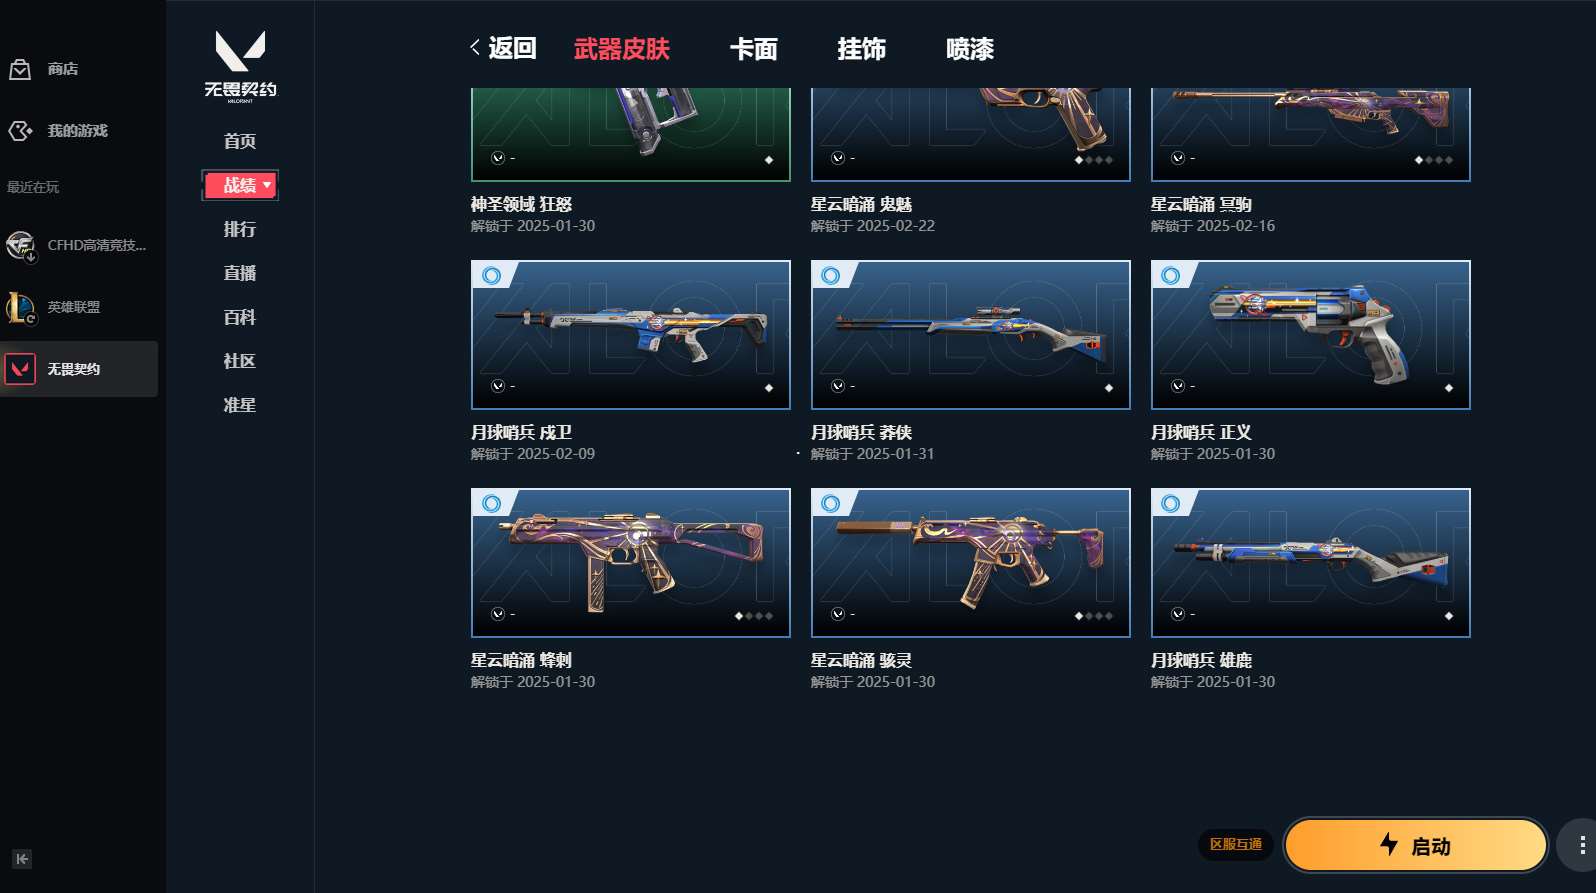Select level dots on 星云暗涌 骇灵 card
1596x893 pixels.
point(1093,616)
